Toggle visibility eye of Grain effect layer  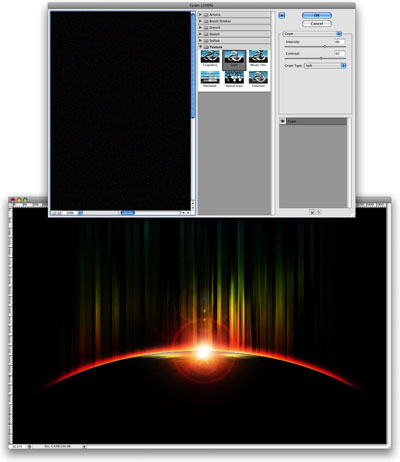283,121
